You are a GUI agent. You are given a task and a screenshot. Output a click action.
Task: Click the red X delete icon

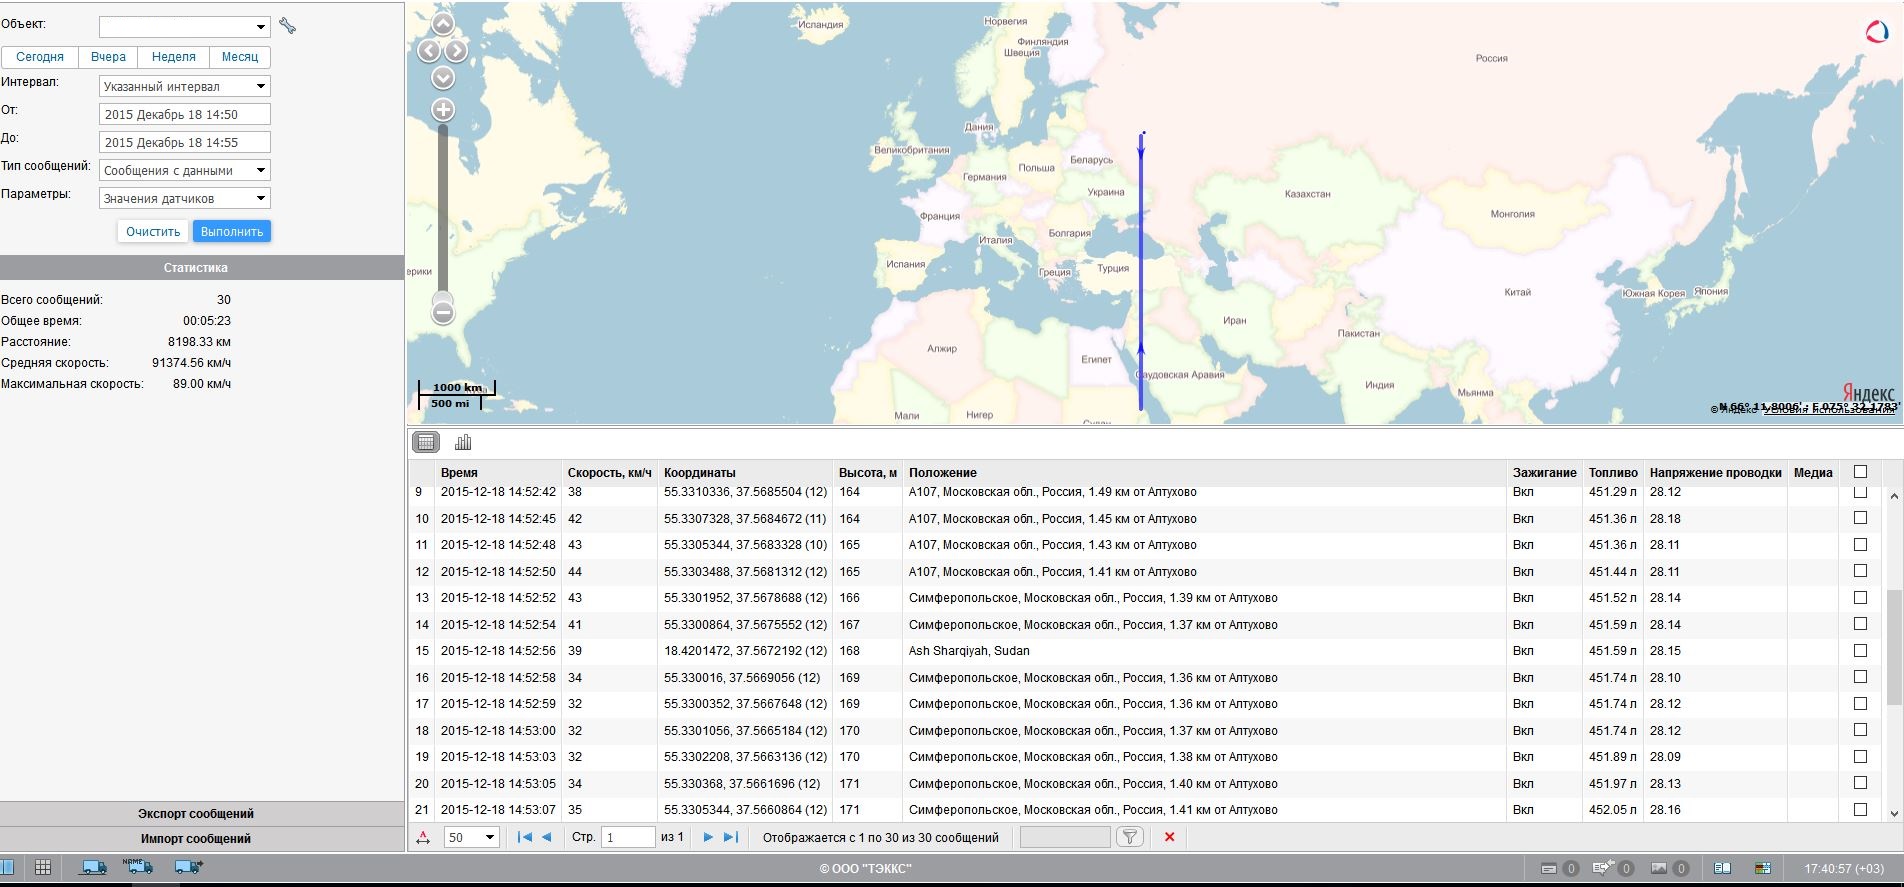pos(1169,837)
